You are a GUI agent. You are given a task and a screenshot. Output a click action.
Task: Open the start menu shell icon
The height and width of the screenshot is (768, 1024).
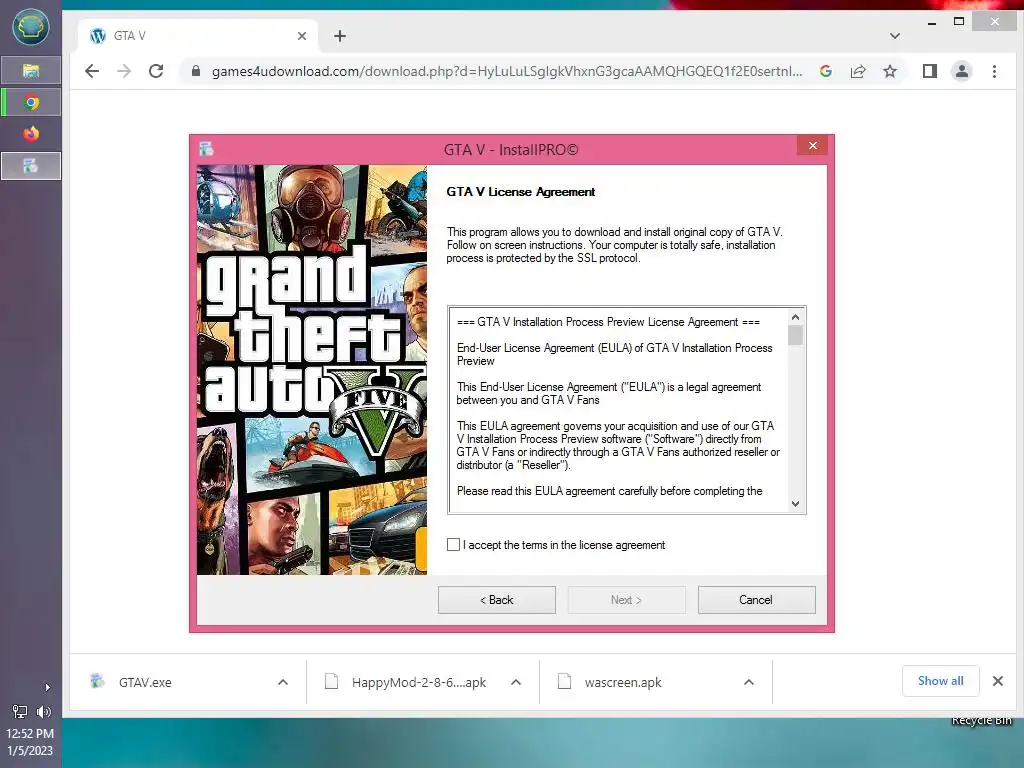[x=31, y=27]
